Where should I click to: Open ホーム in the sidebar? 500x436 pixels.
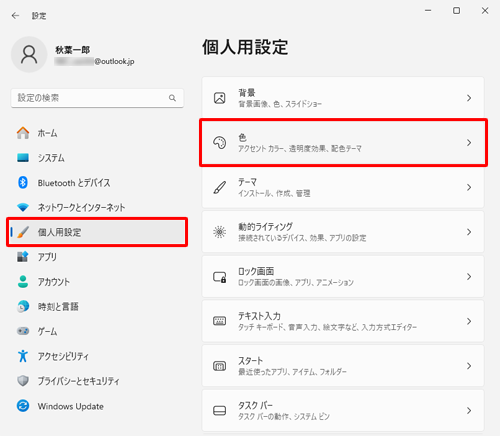97,133
